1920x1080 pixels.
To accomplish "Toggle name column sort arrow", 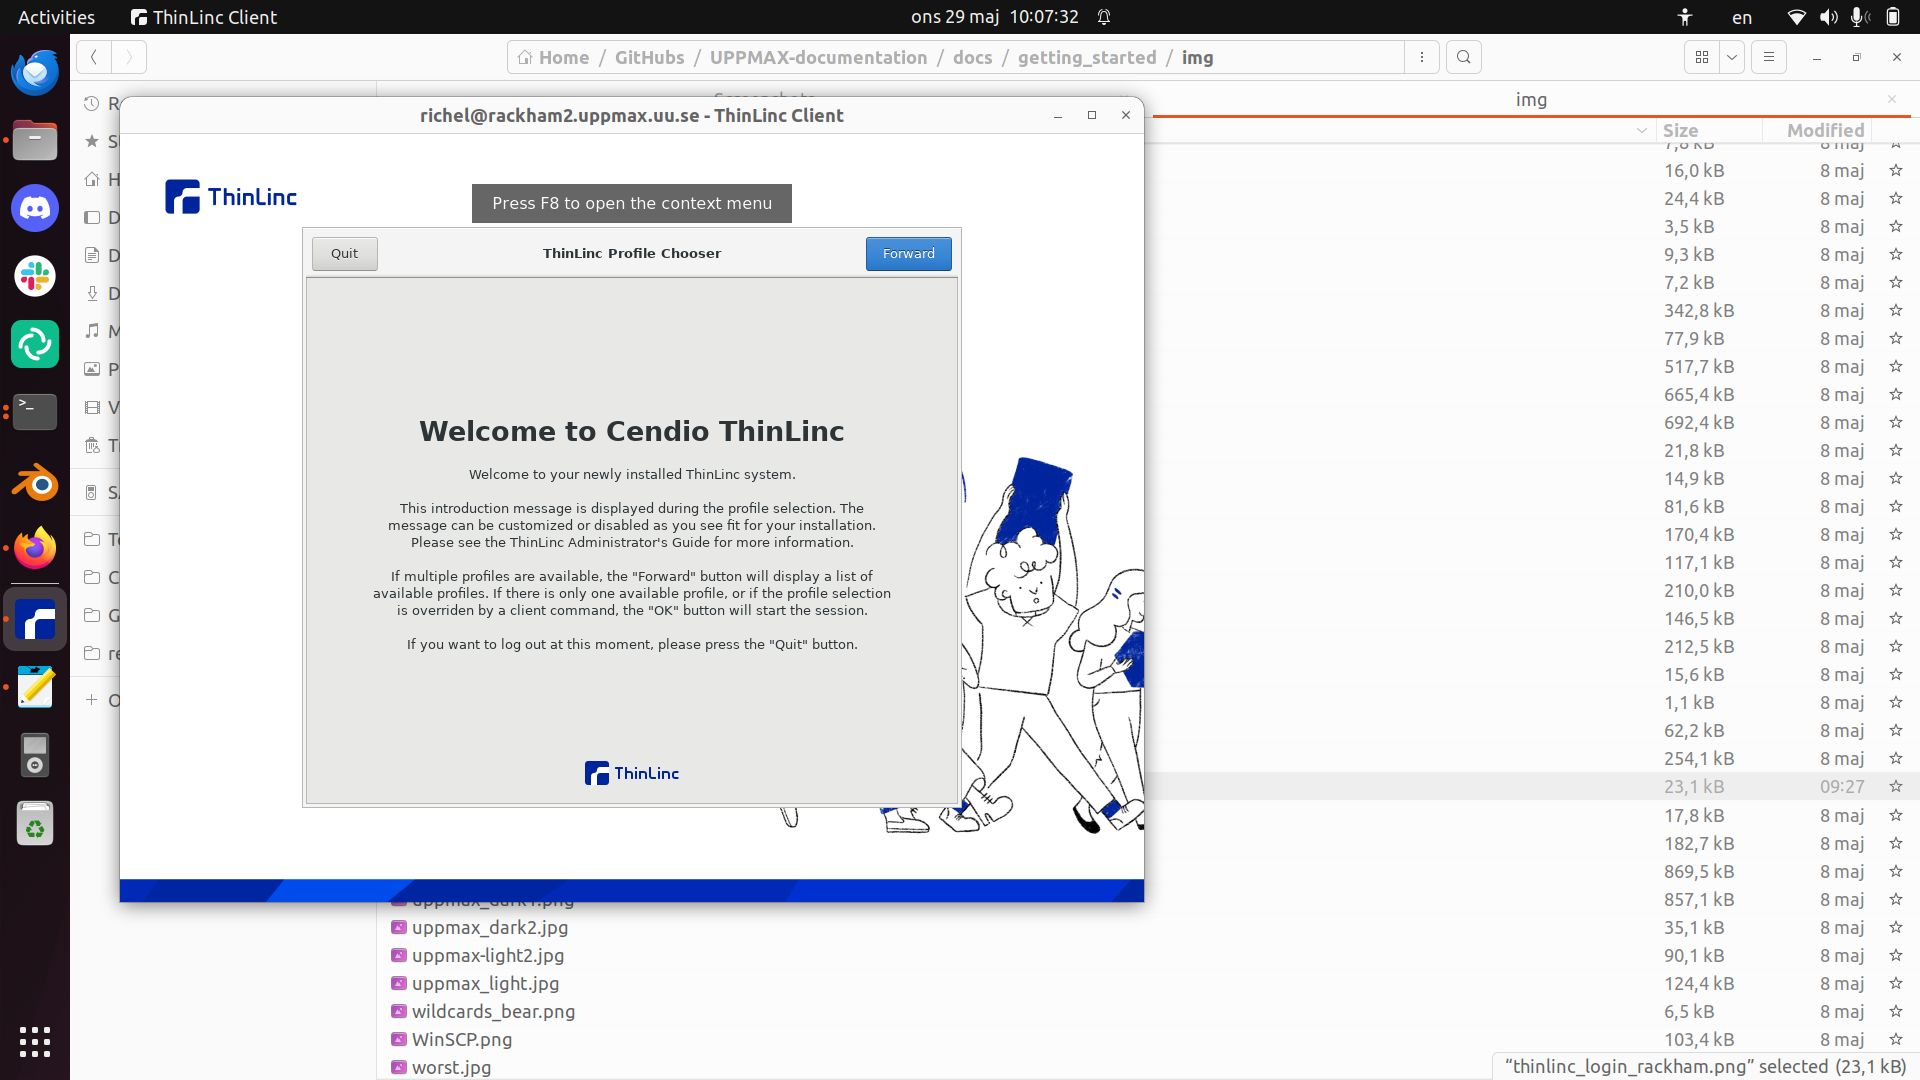I will tap(1641, 130).
